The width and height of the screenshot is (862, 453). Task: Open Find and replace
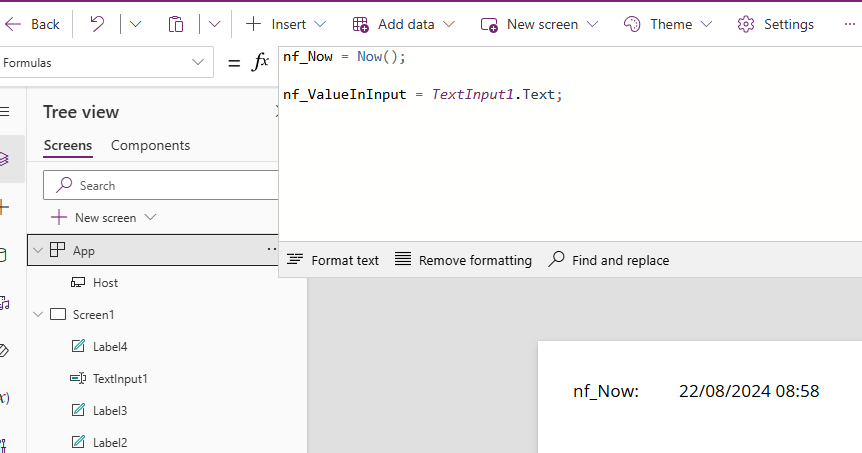pos(609,260)
